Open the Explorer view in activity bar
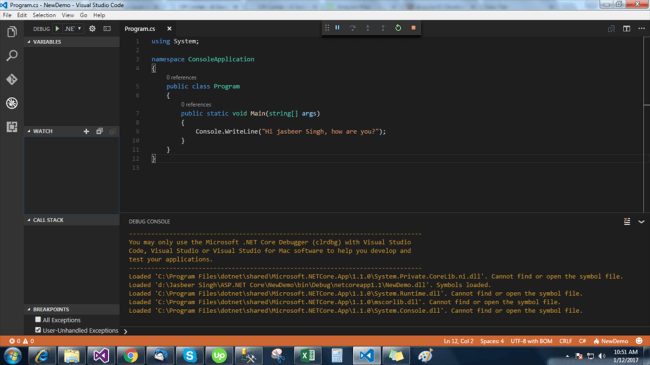Screen dimensions: 650x365 12,32
